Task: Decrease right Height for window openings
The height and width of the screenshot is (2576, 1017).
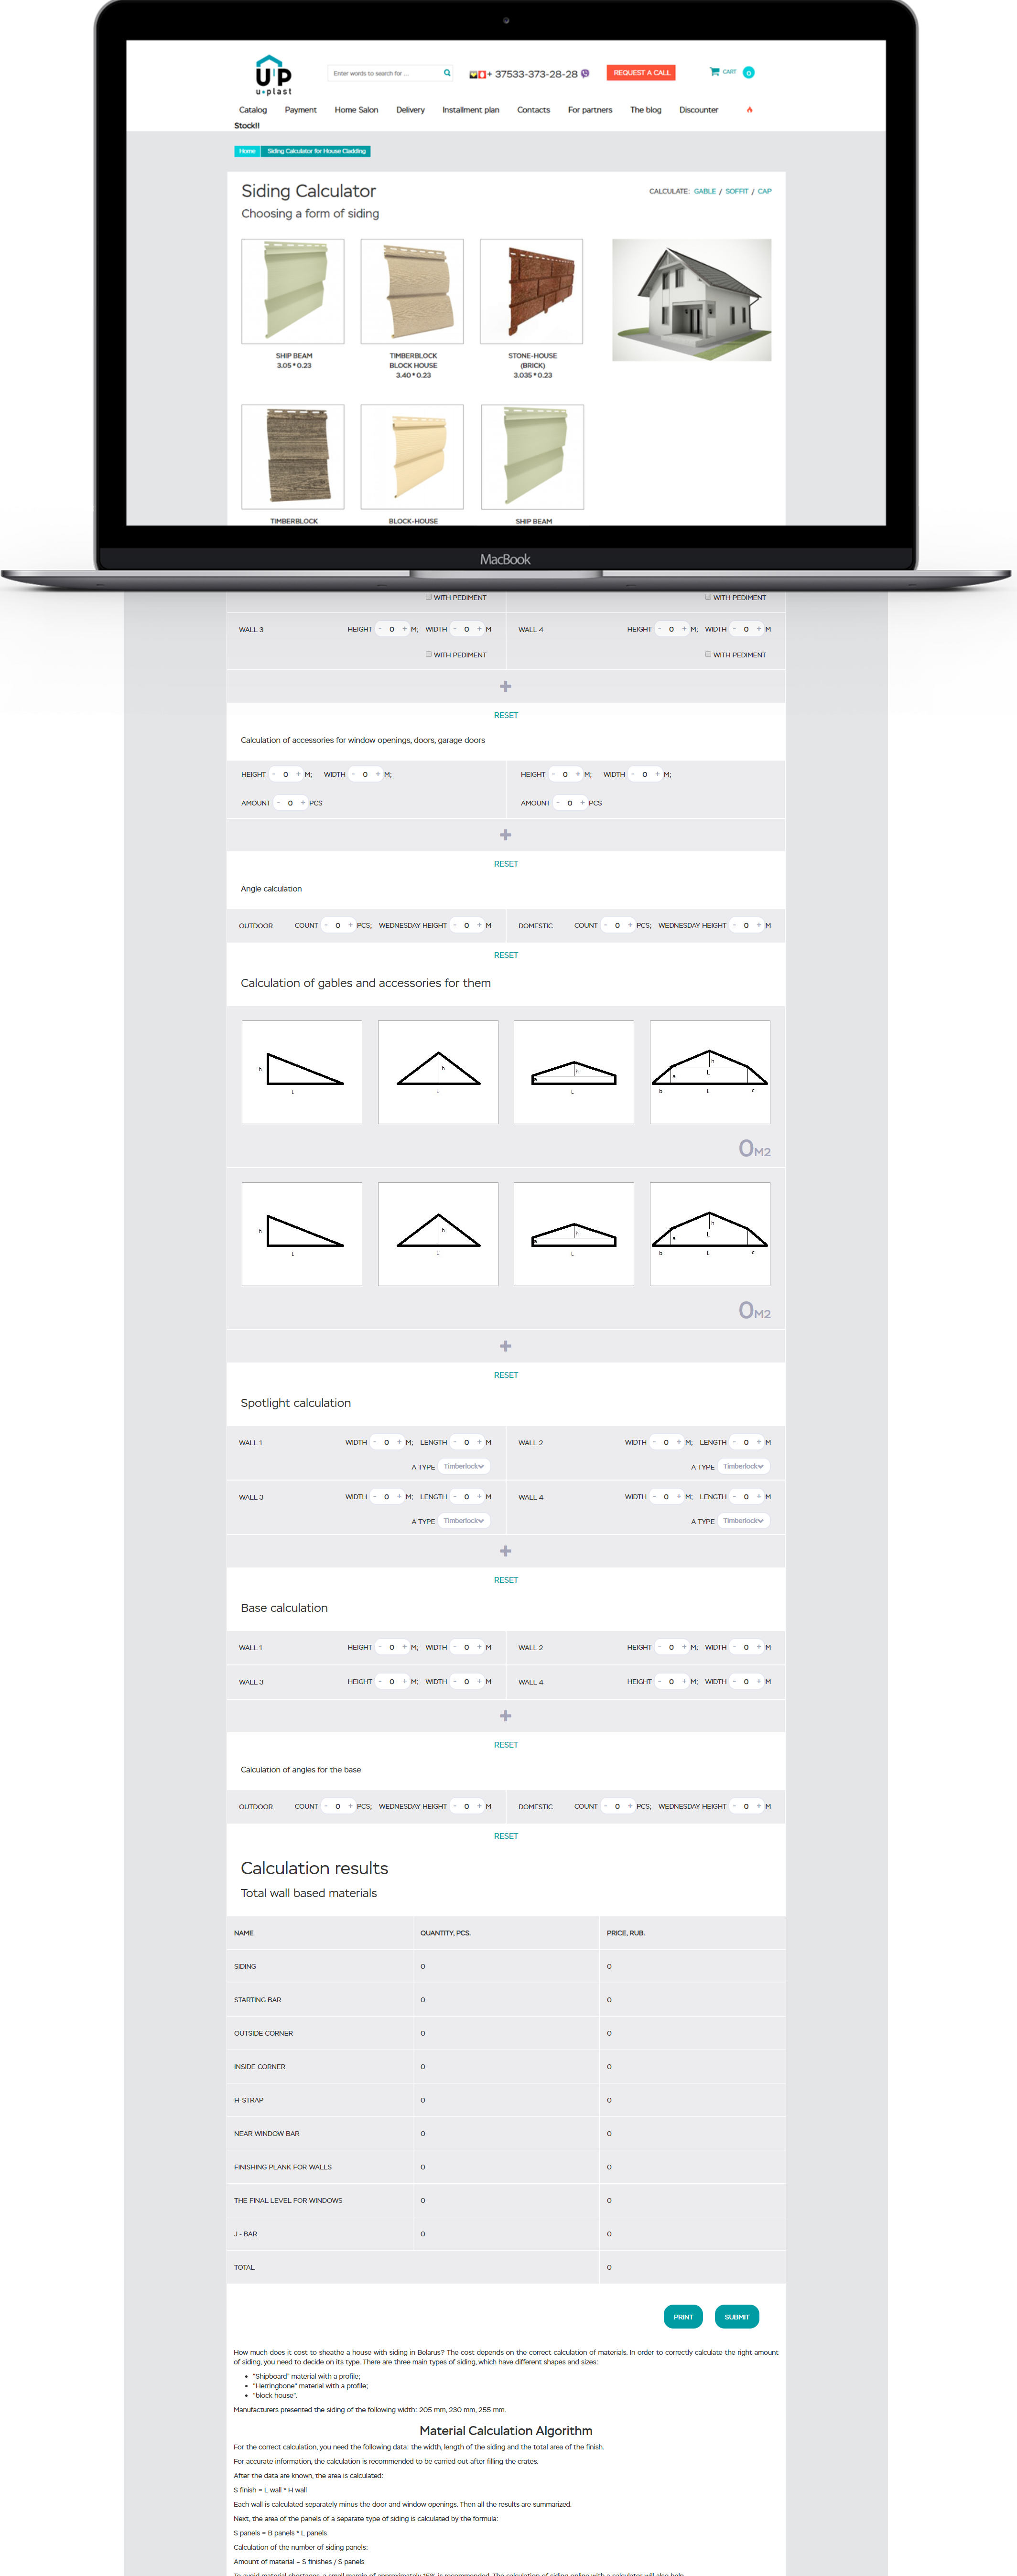Action: [x=553, y=774]
